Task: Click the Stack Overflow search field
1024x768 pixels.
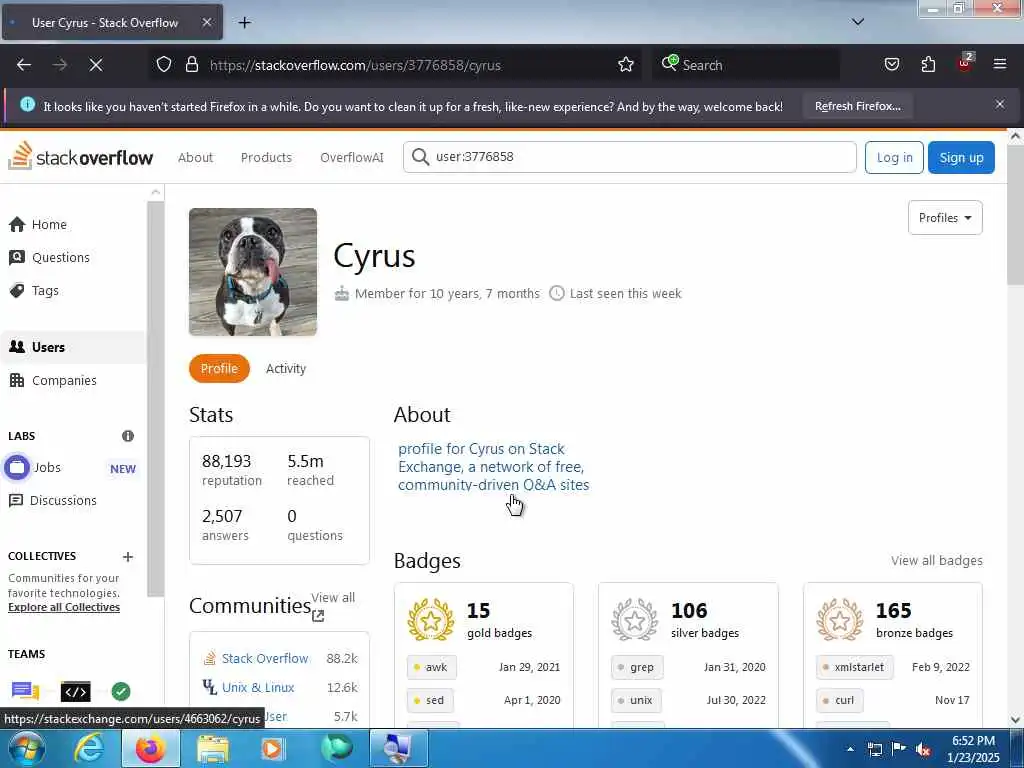Action: [630, 157]
